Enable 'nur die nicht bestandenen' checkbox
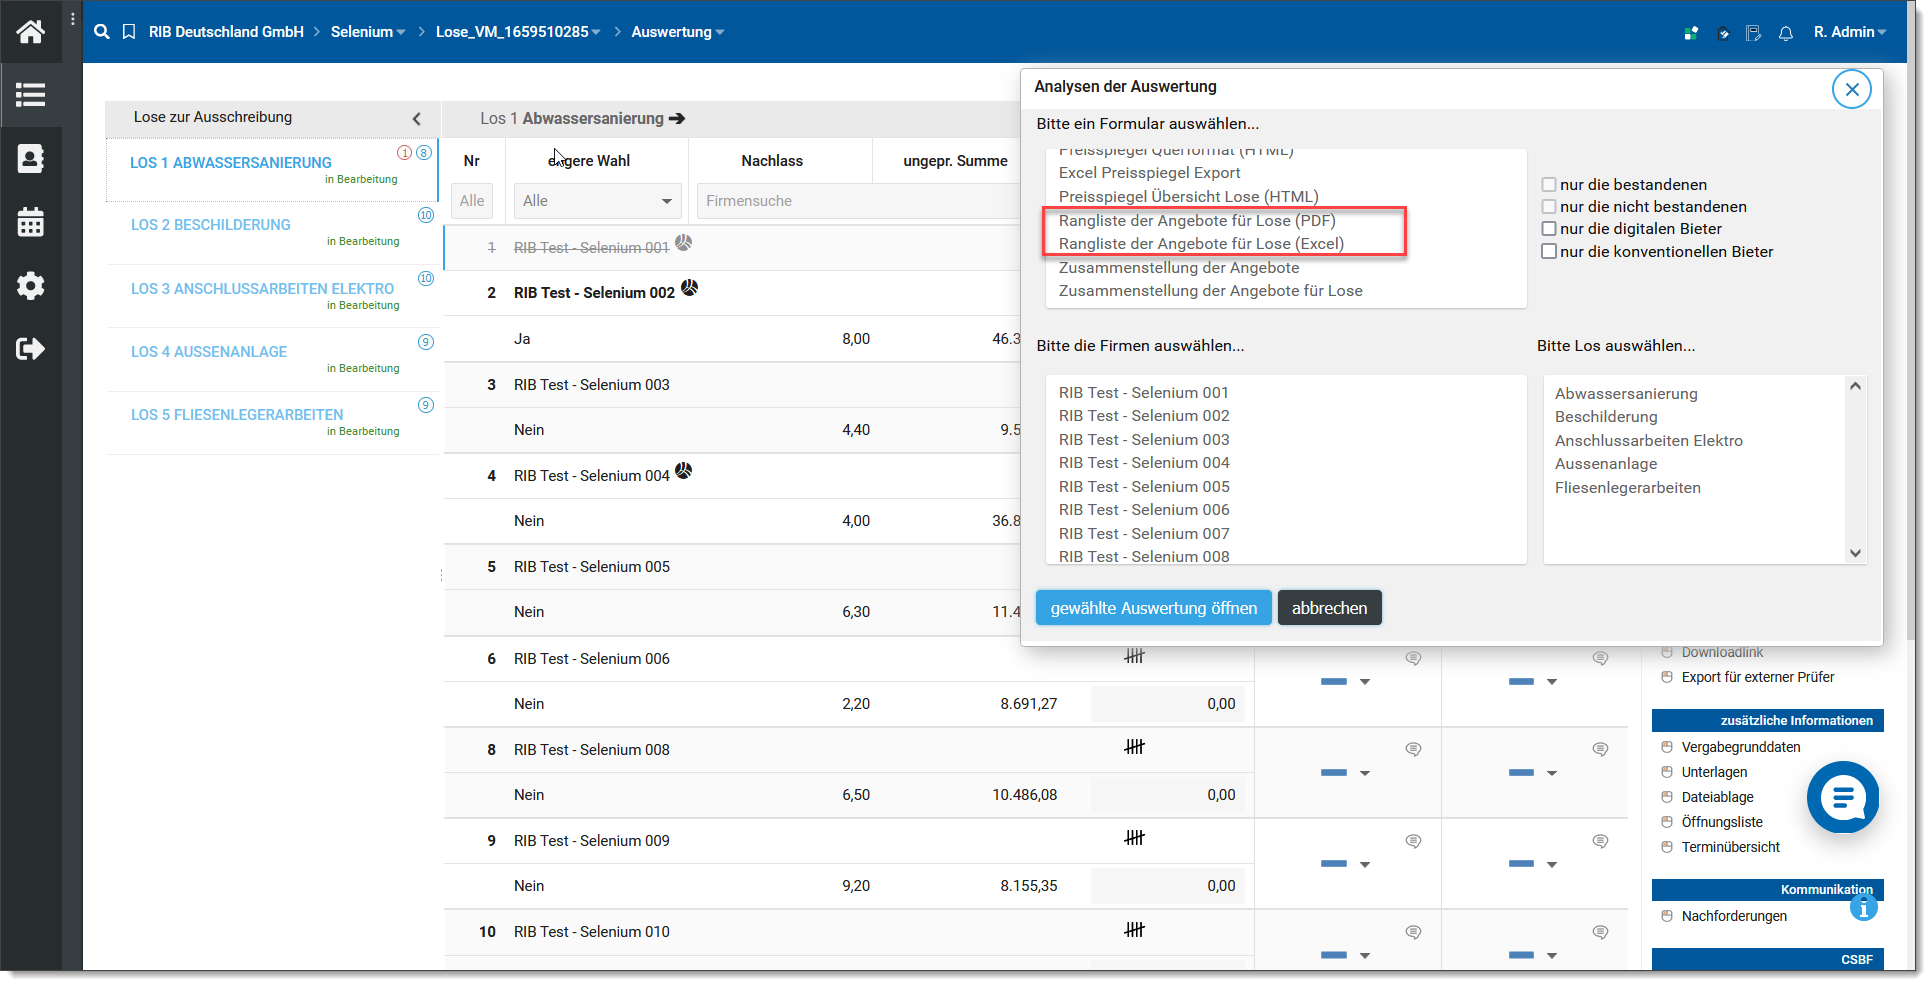1931x986 pixels. click(1549, 207)
